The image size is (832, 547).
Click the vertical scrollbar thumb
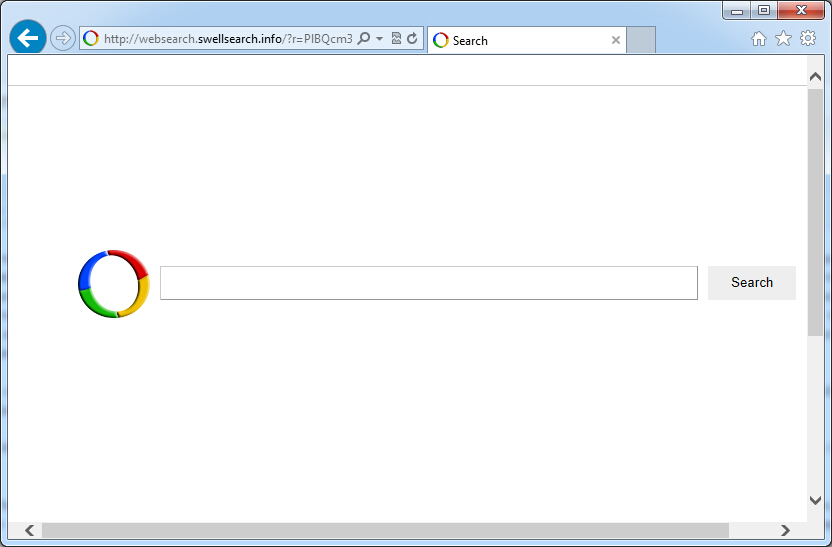pyautogui.click(x=815, y=212)
